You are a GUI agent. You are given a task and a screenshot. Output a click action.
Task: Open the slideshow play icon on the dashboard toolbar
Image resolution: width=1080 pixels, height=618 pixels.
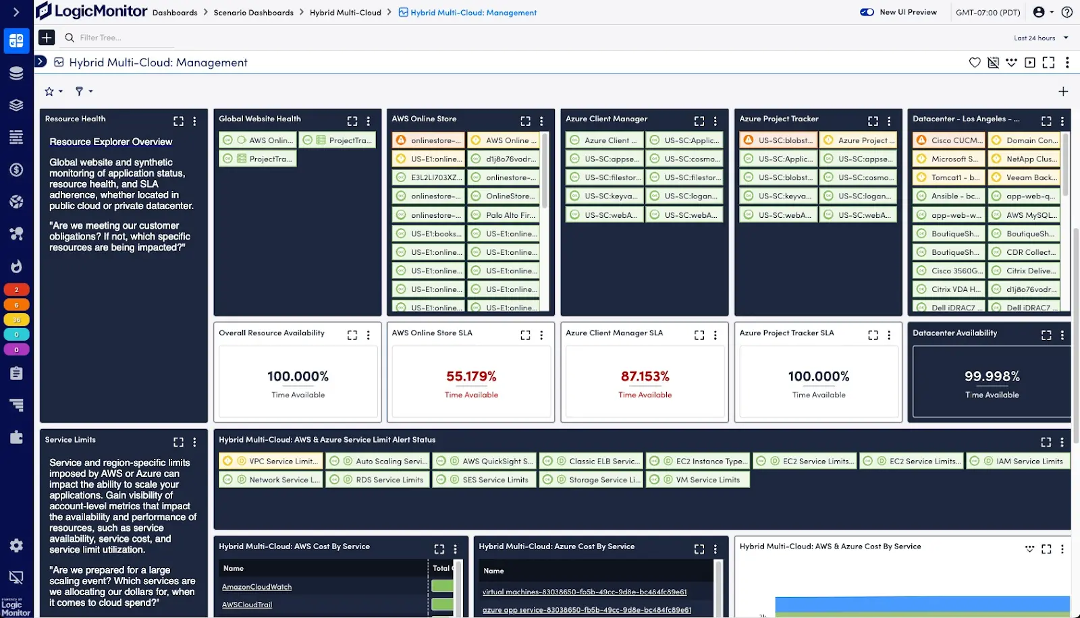1030,62
